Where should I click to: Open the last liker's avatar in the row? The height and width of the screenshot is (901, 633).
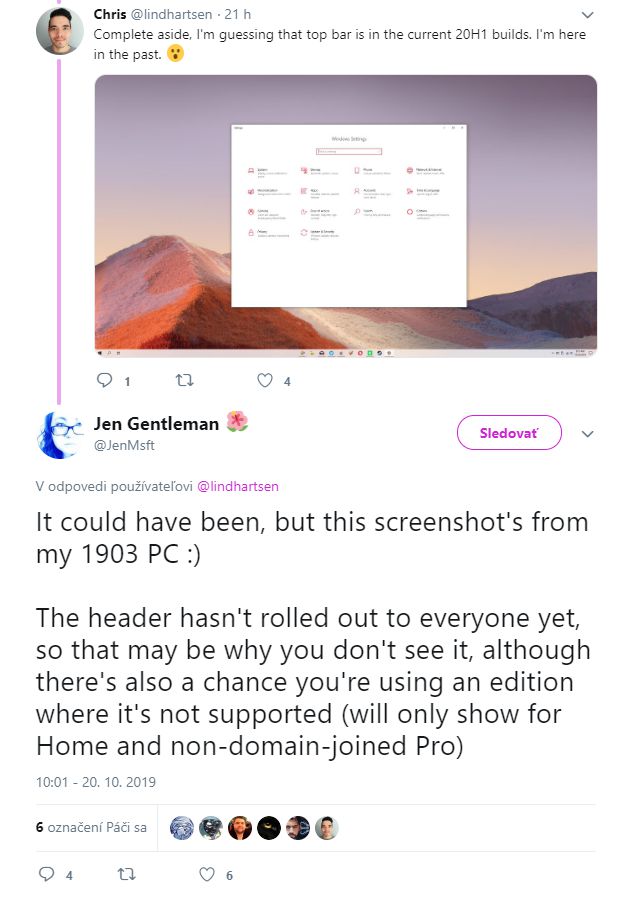326,828
